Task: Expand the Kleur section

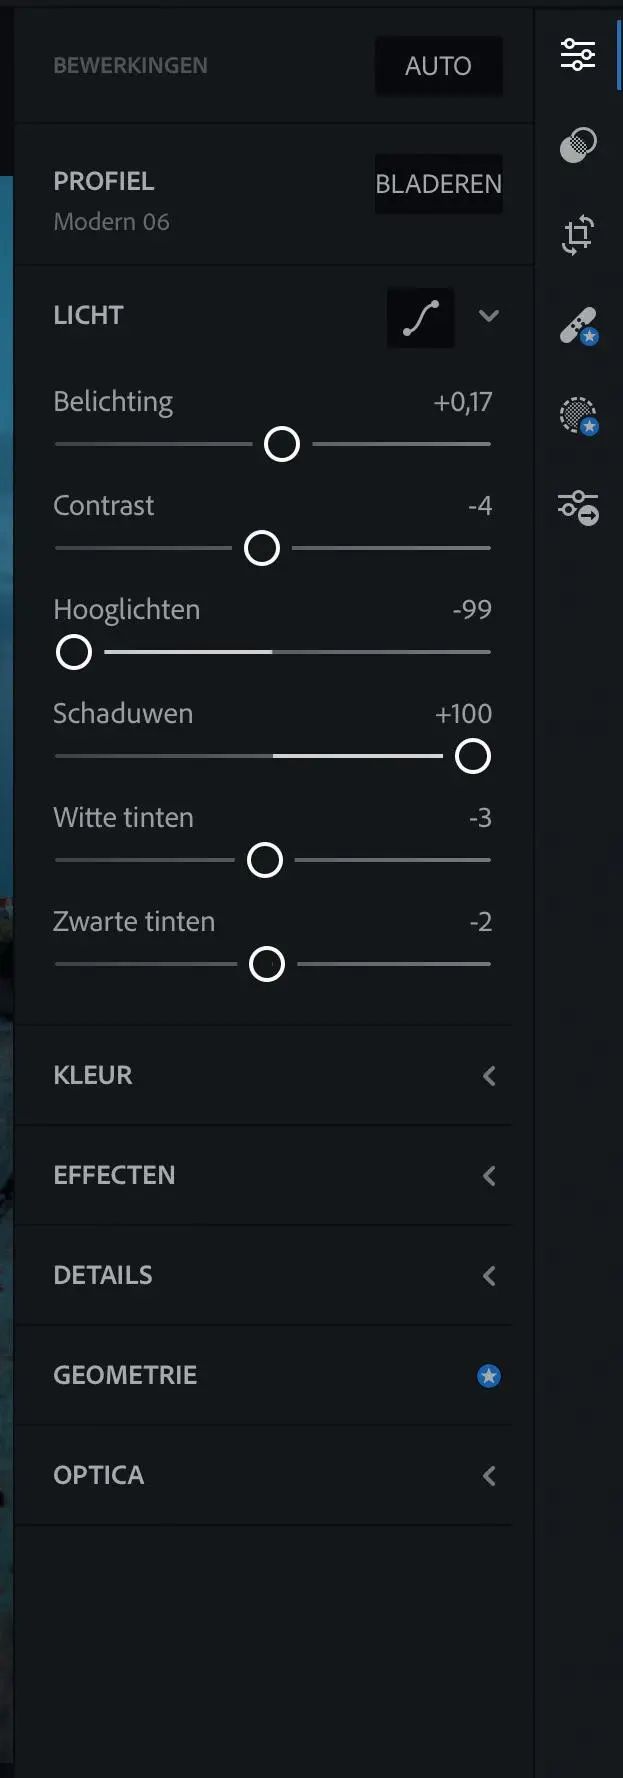Action: pyautogui.click(x=489, y=1076)
